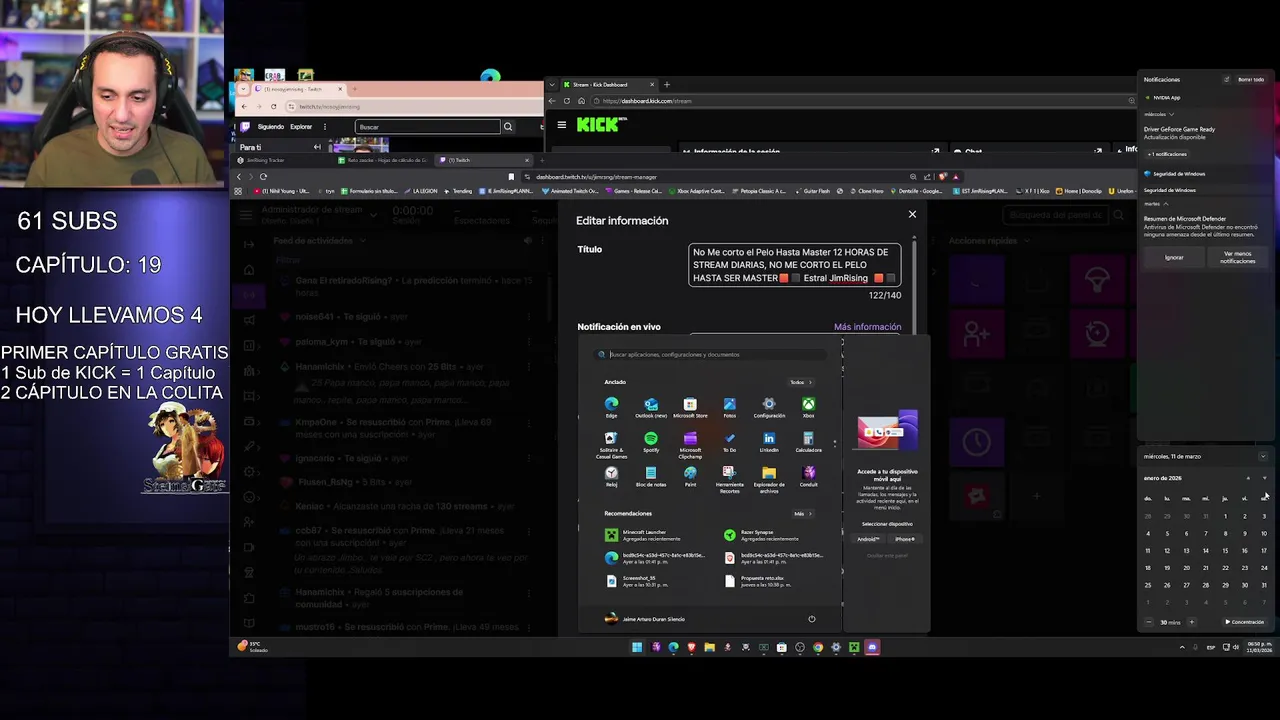Image resolution: width=1280 pixels, height=720 pixels.
Task: Click Ocultar este panel link
Action: pyautogui.click(x=887, y=555)
